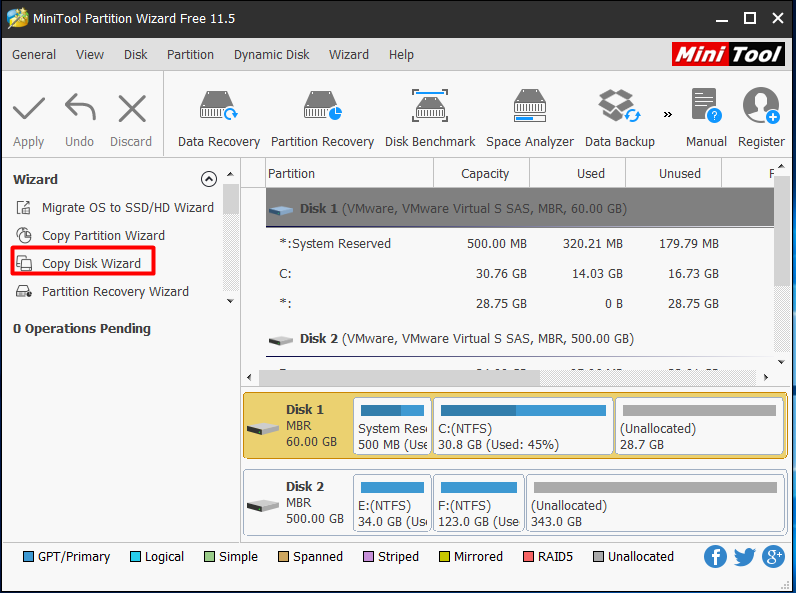Open the Facebook share icon
This screenshot has width=796, height=593.
tap(715, 557)
